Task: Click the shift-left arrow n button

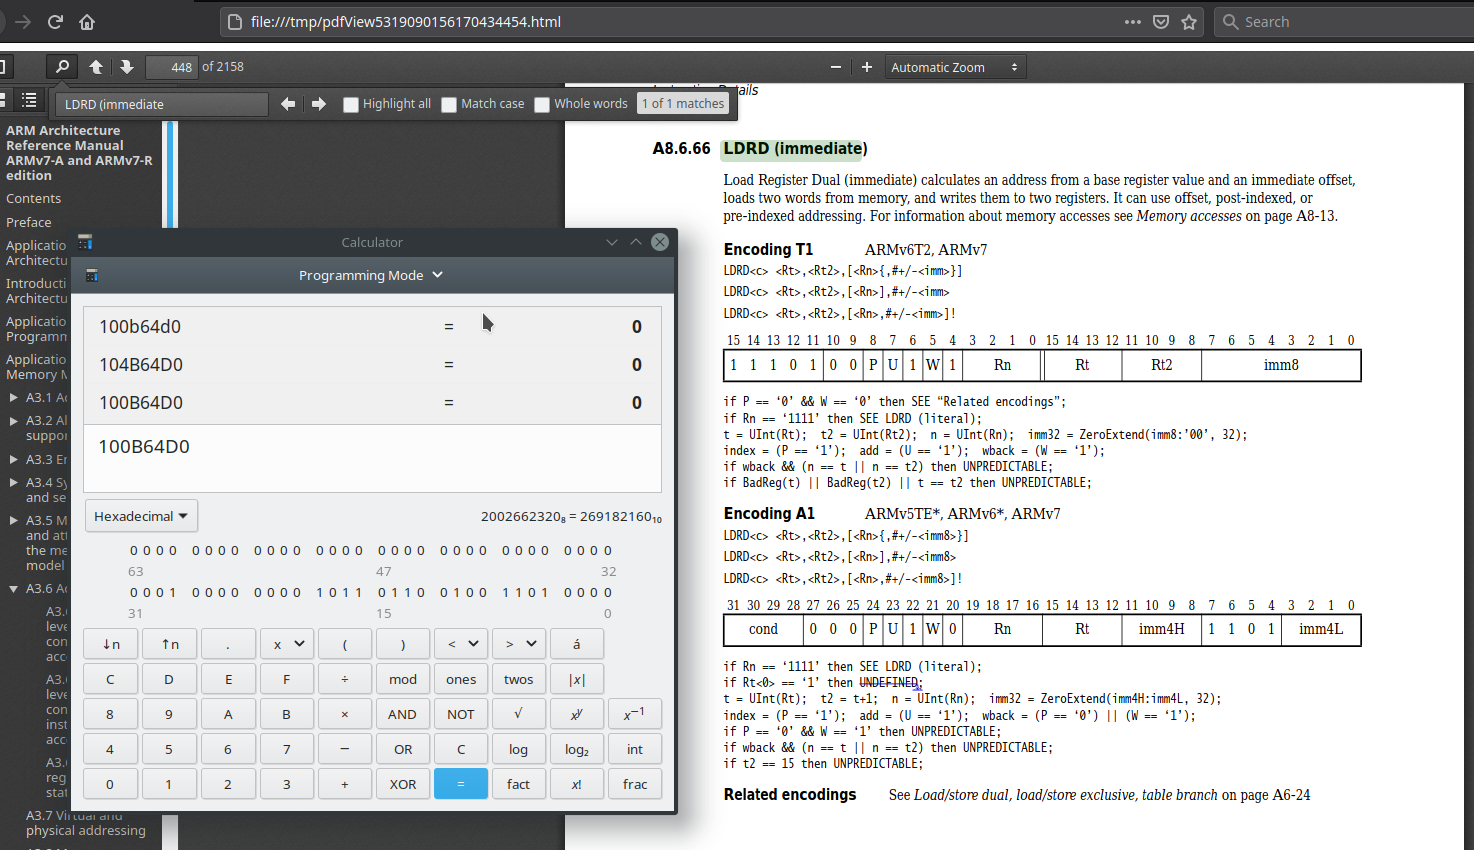Action: pyautogui.click(x=111, y=644)
